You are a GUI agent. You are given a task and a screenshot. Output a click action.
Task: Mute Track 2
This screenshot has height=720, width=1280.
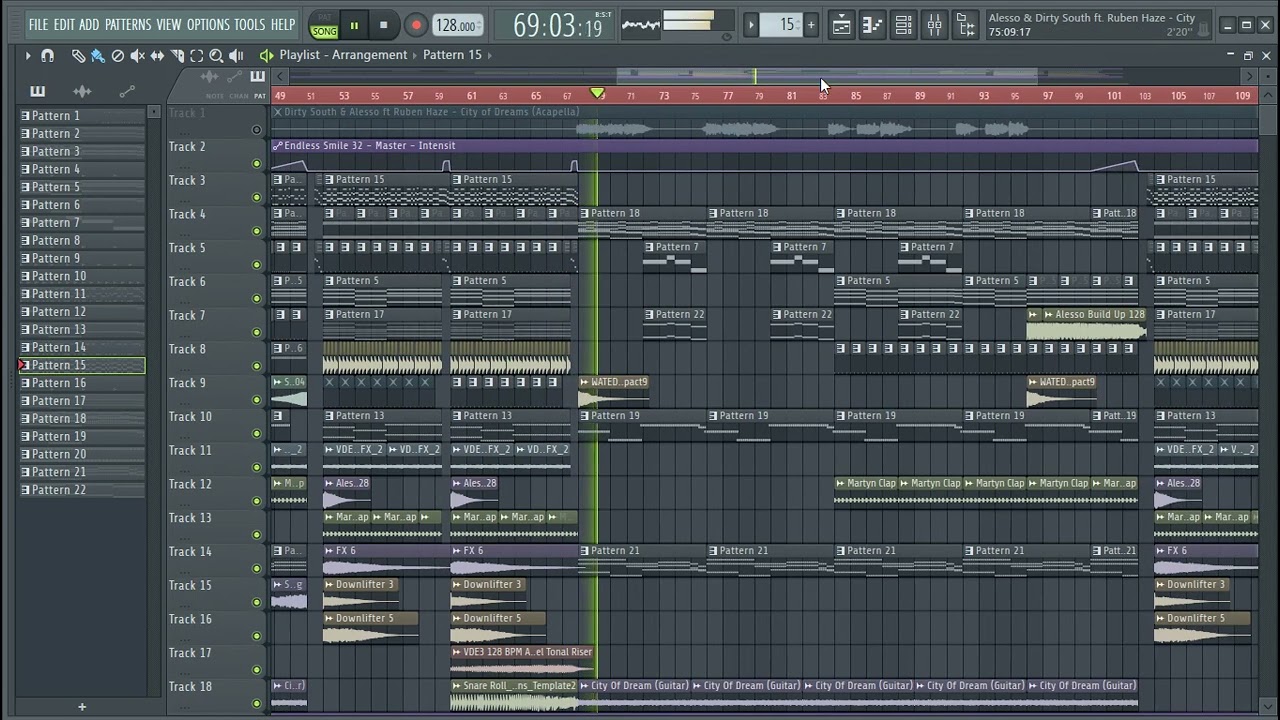coord(257,164)
